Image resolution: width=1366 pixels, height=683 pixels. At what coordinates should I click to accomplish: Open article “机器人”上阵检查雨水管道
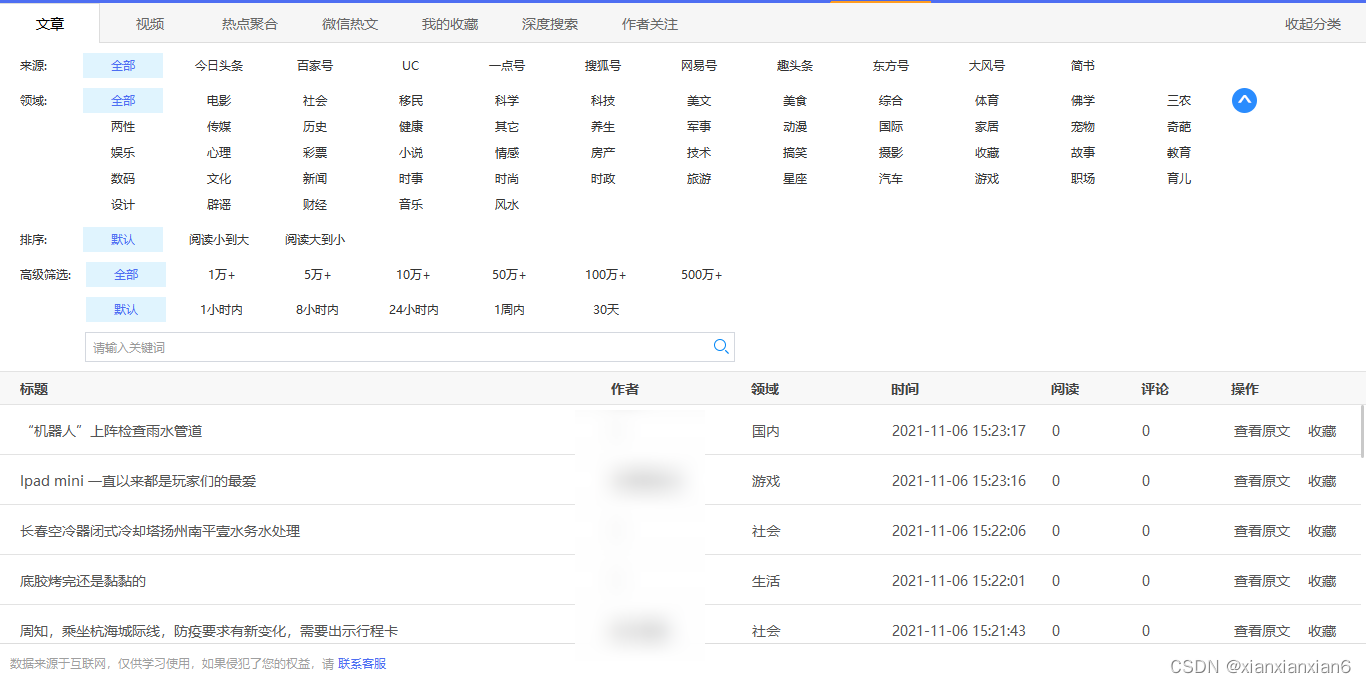point(113,431)
